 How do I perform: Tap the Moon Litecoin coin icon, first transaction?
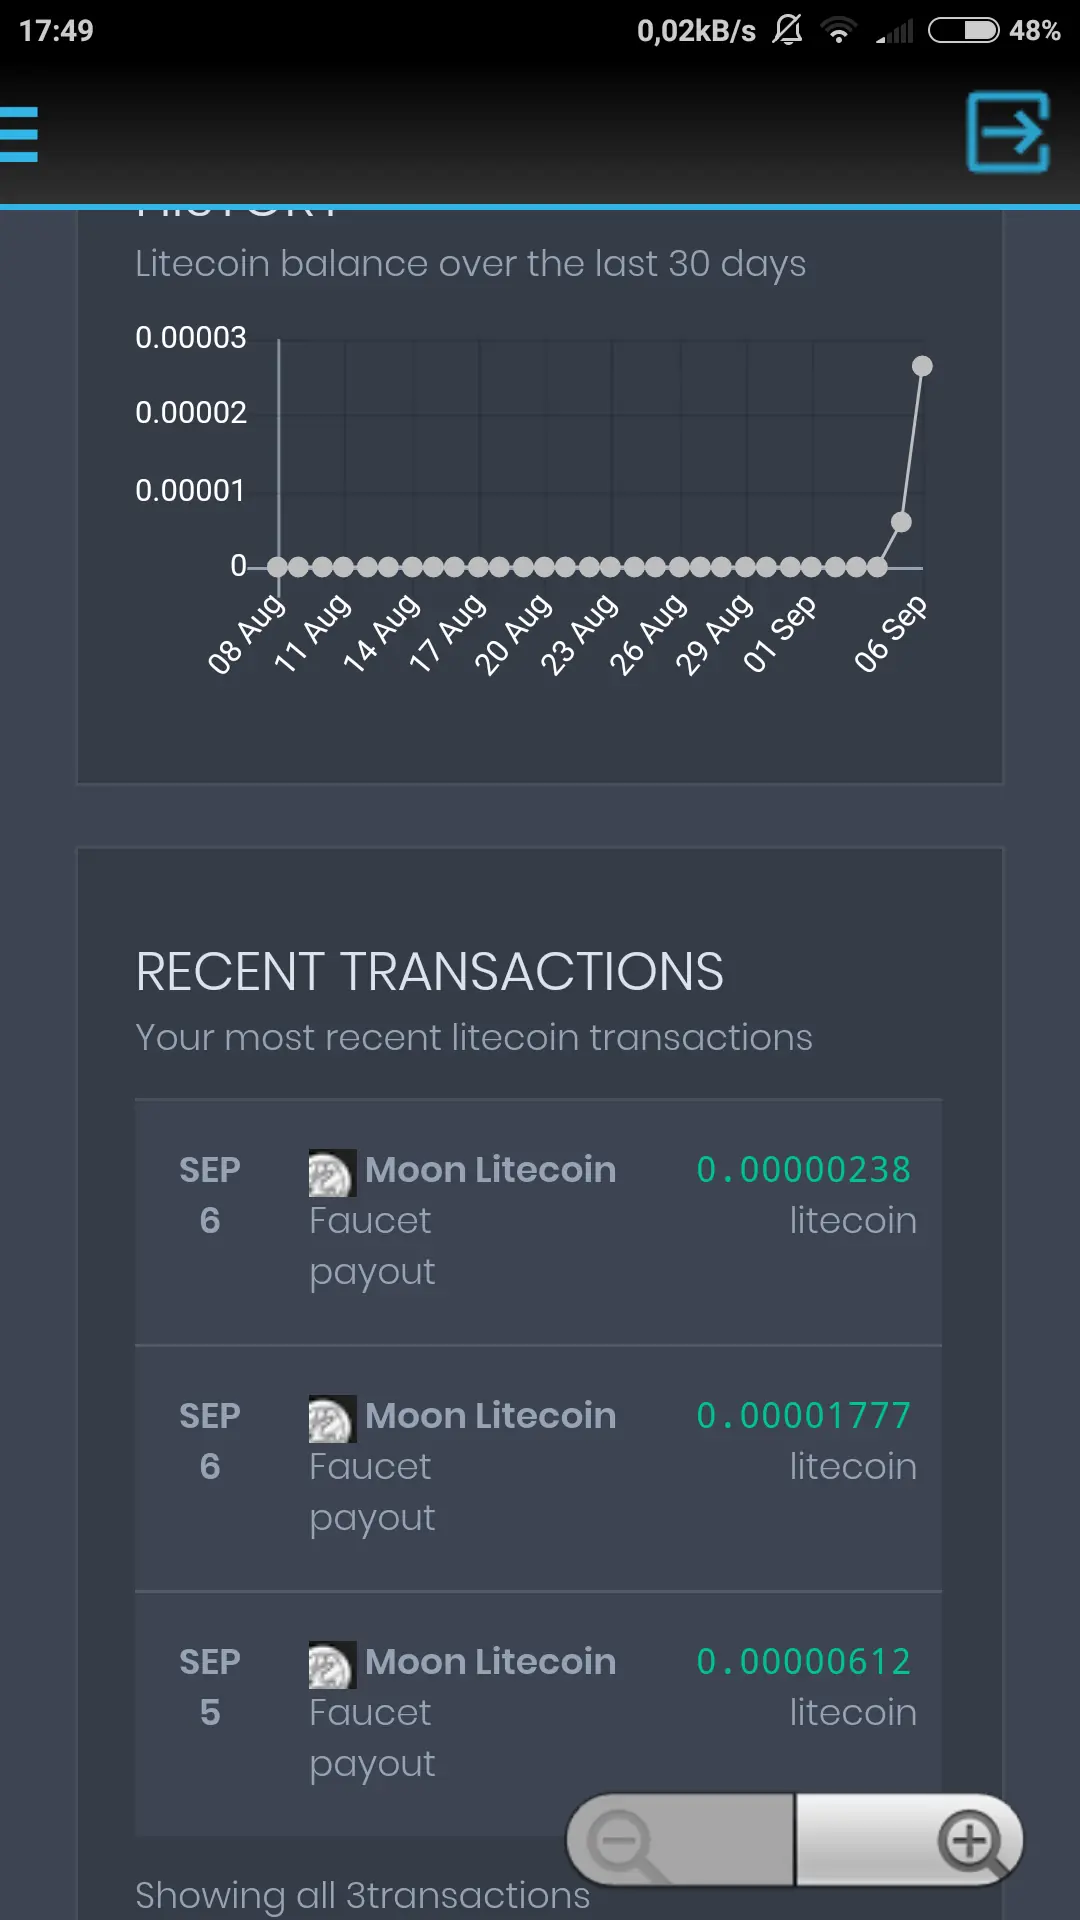click(332, 1173)
